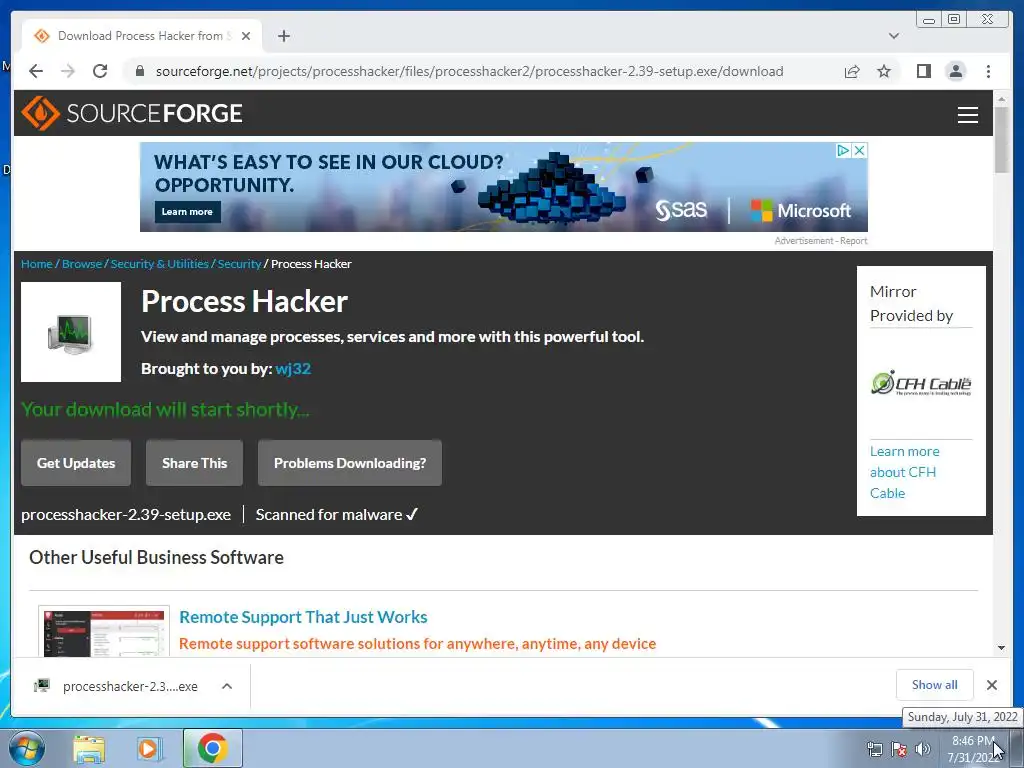
Task: Close the downloads bar
Action: click(x=992, y=685)
